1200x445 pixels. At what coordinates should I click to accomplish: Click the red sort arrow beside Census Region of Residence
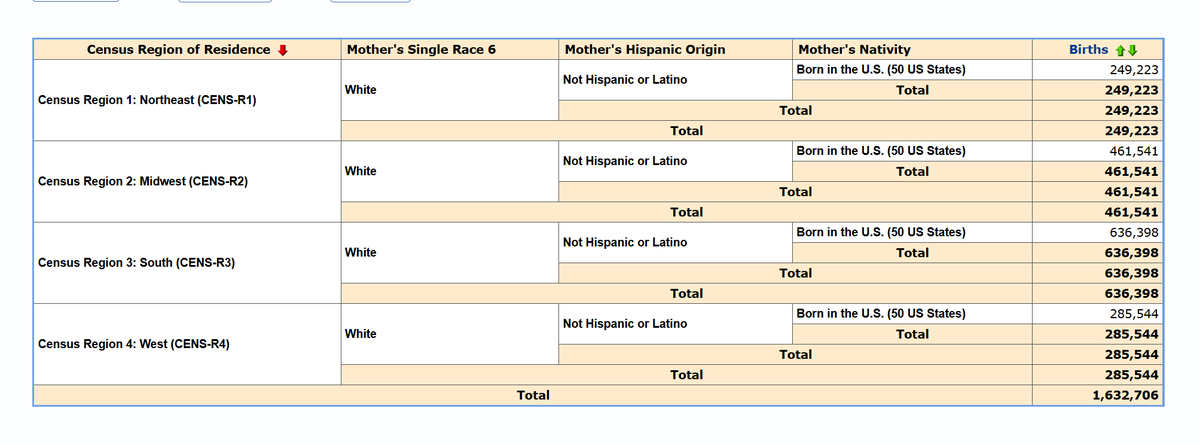click(x=283, y=50)
